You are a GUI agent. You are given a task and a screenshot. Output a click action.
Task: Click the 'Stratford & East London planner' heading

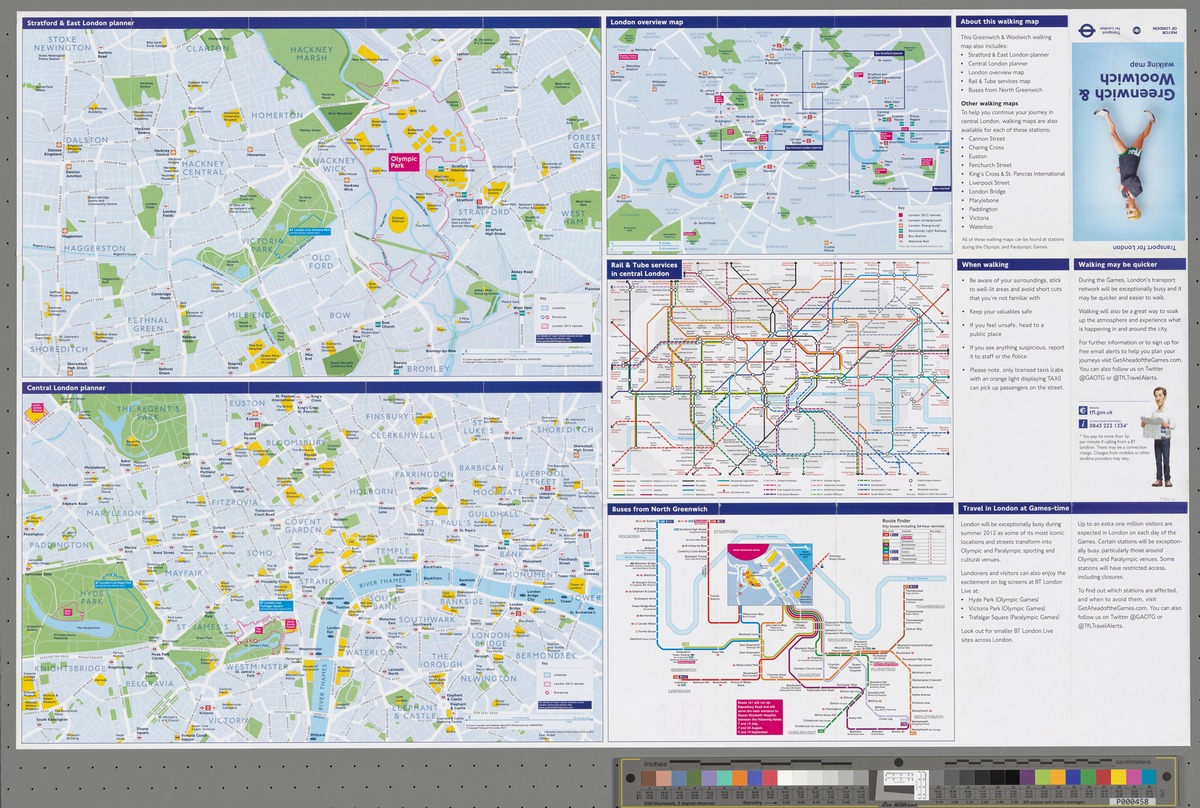pos(80,21)
